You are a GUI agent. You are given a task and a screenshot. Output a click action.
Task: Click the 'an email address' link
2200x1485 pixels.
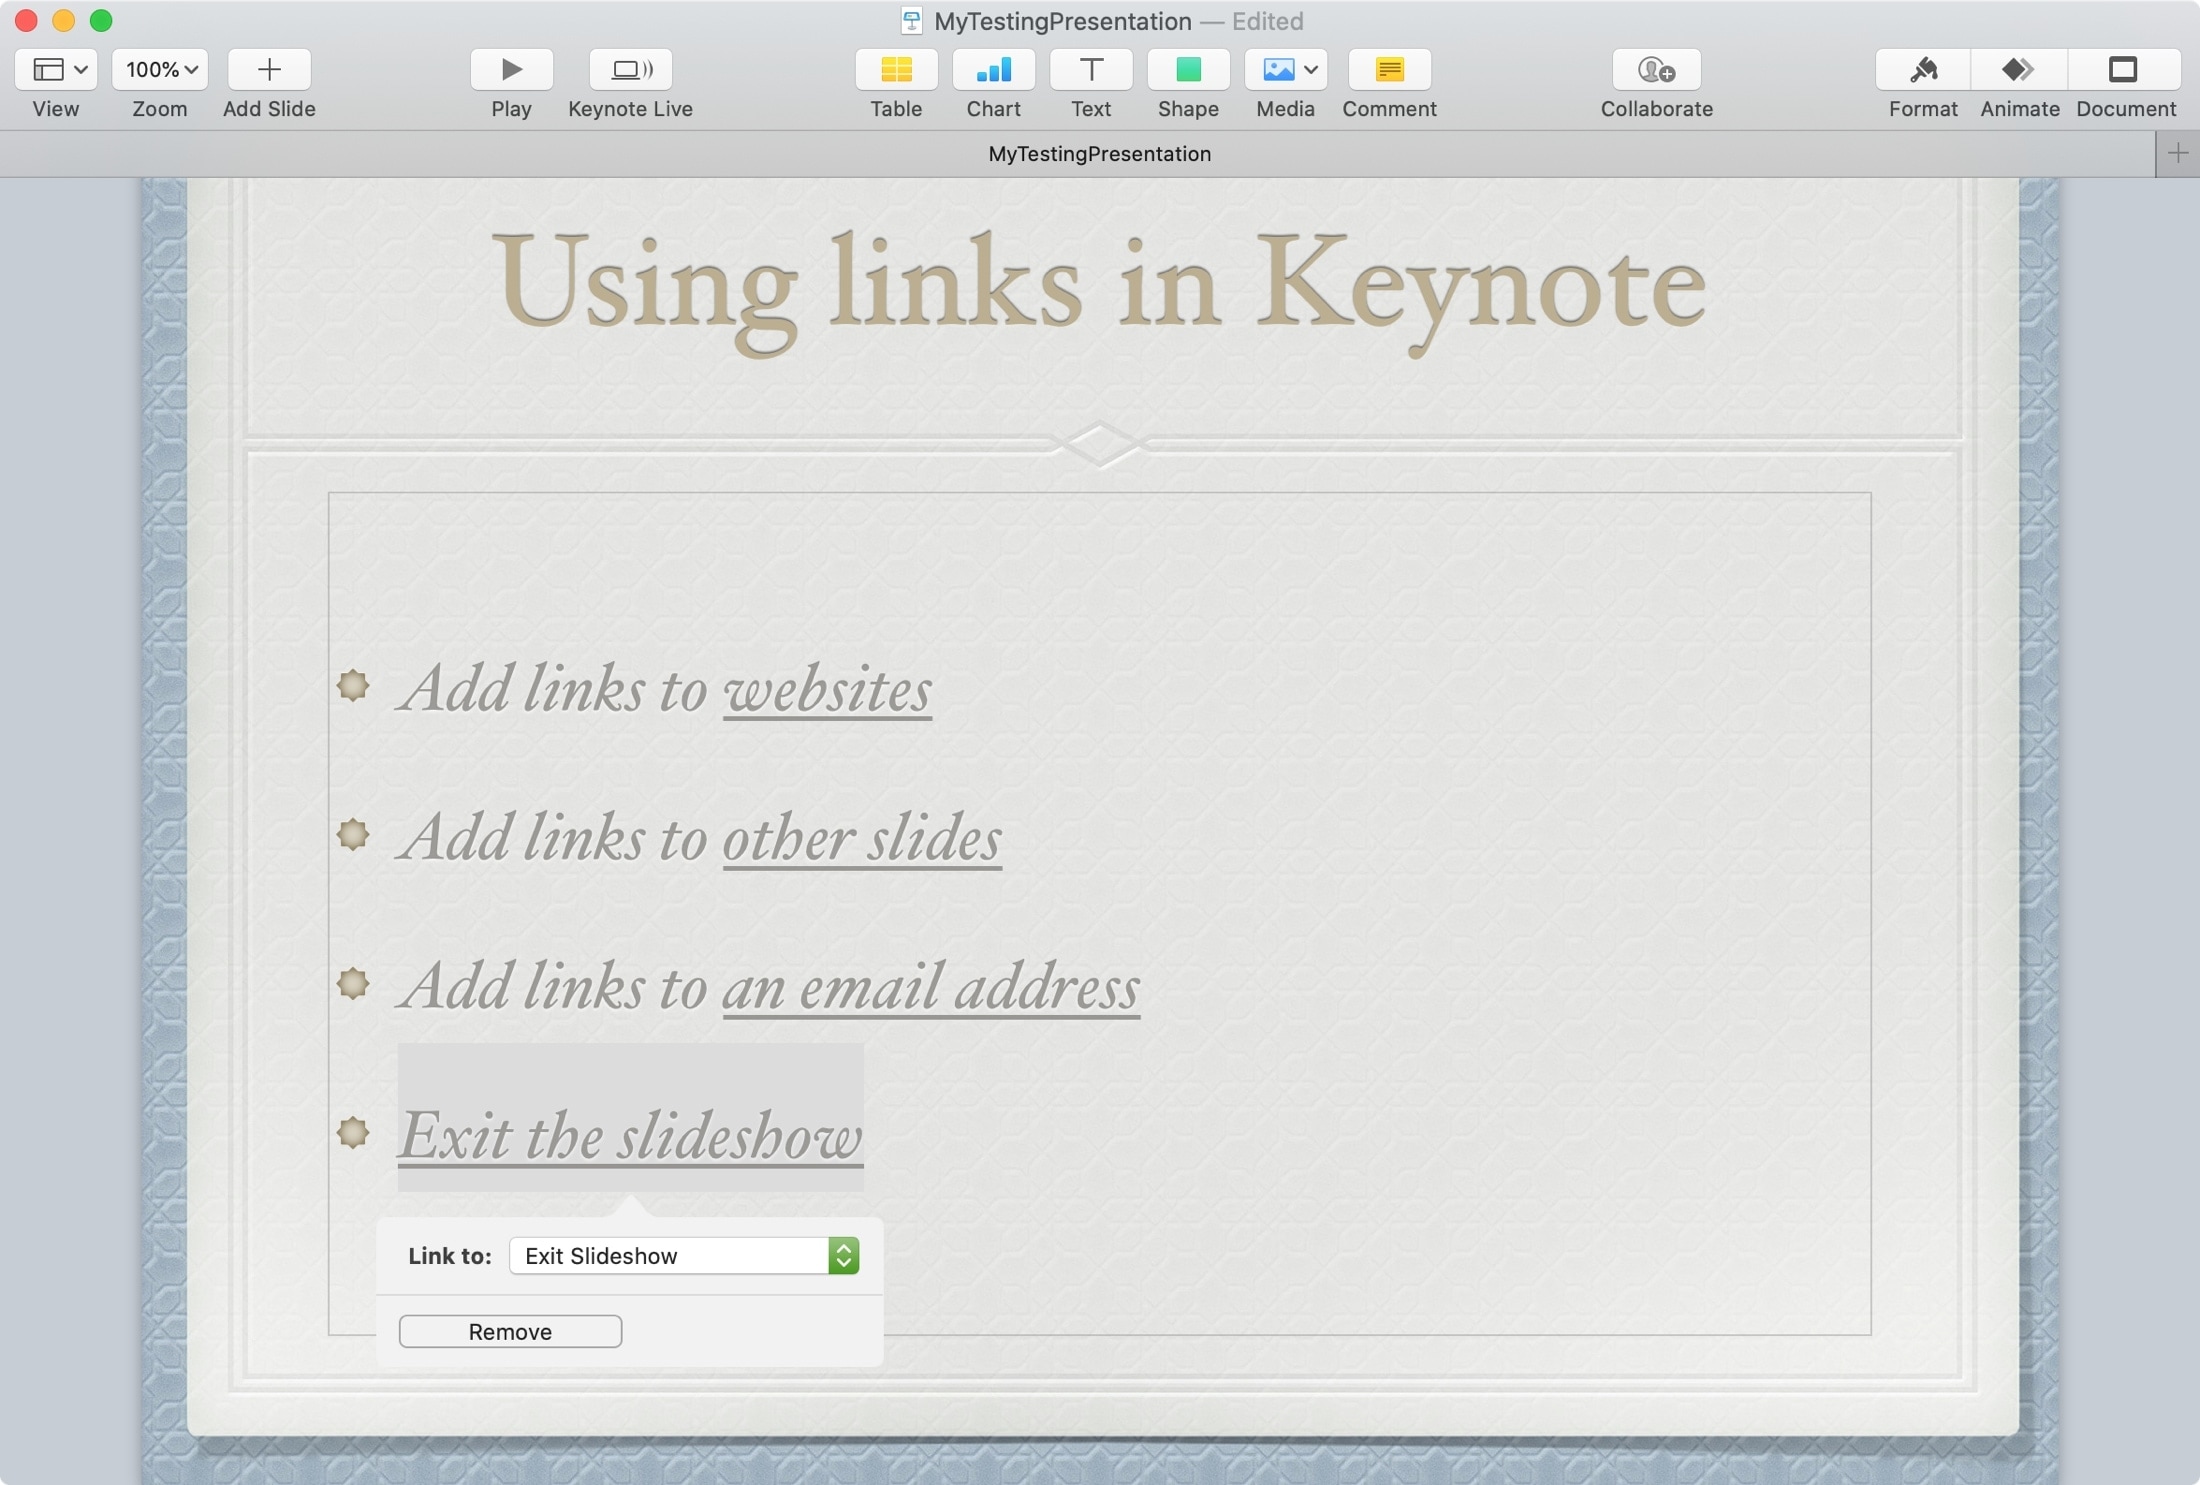pyautogui.click(x=931, y=987)
